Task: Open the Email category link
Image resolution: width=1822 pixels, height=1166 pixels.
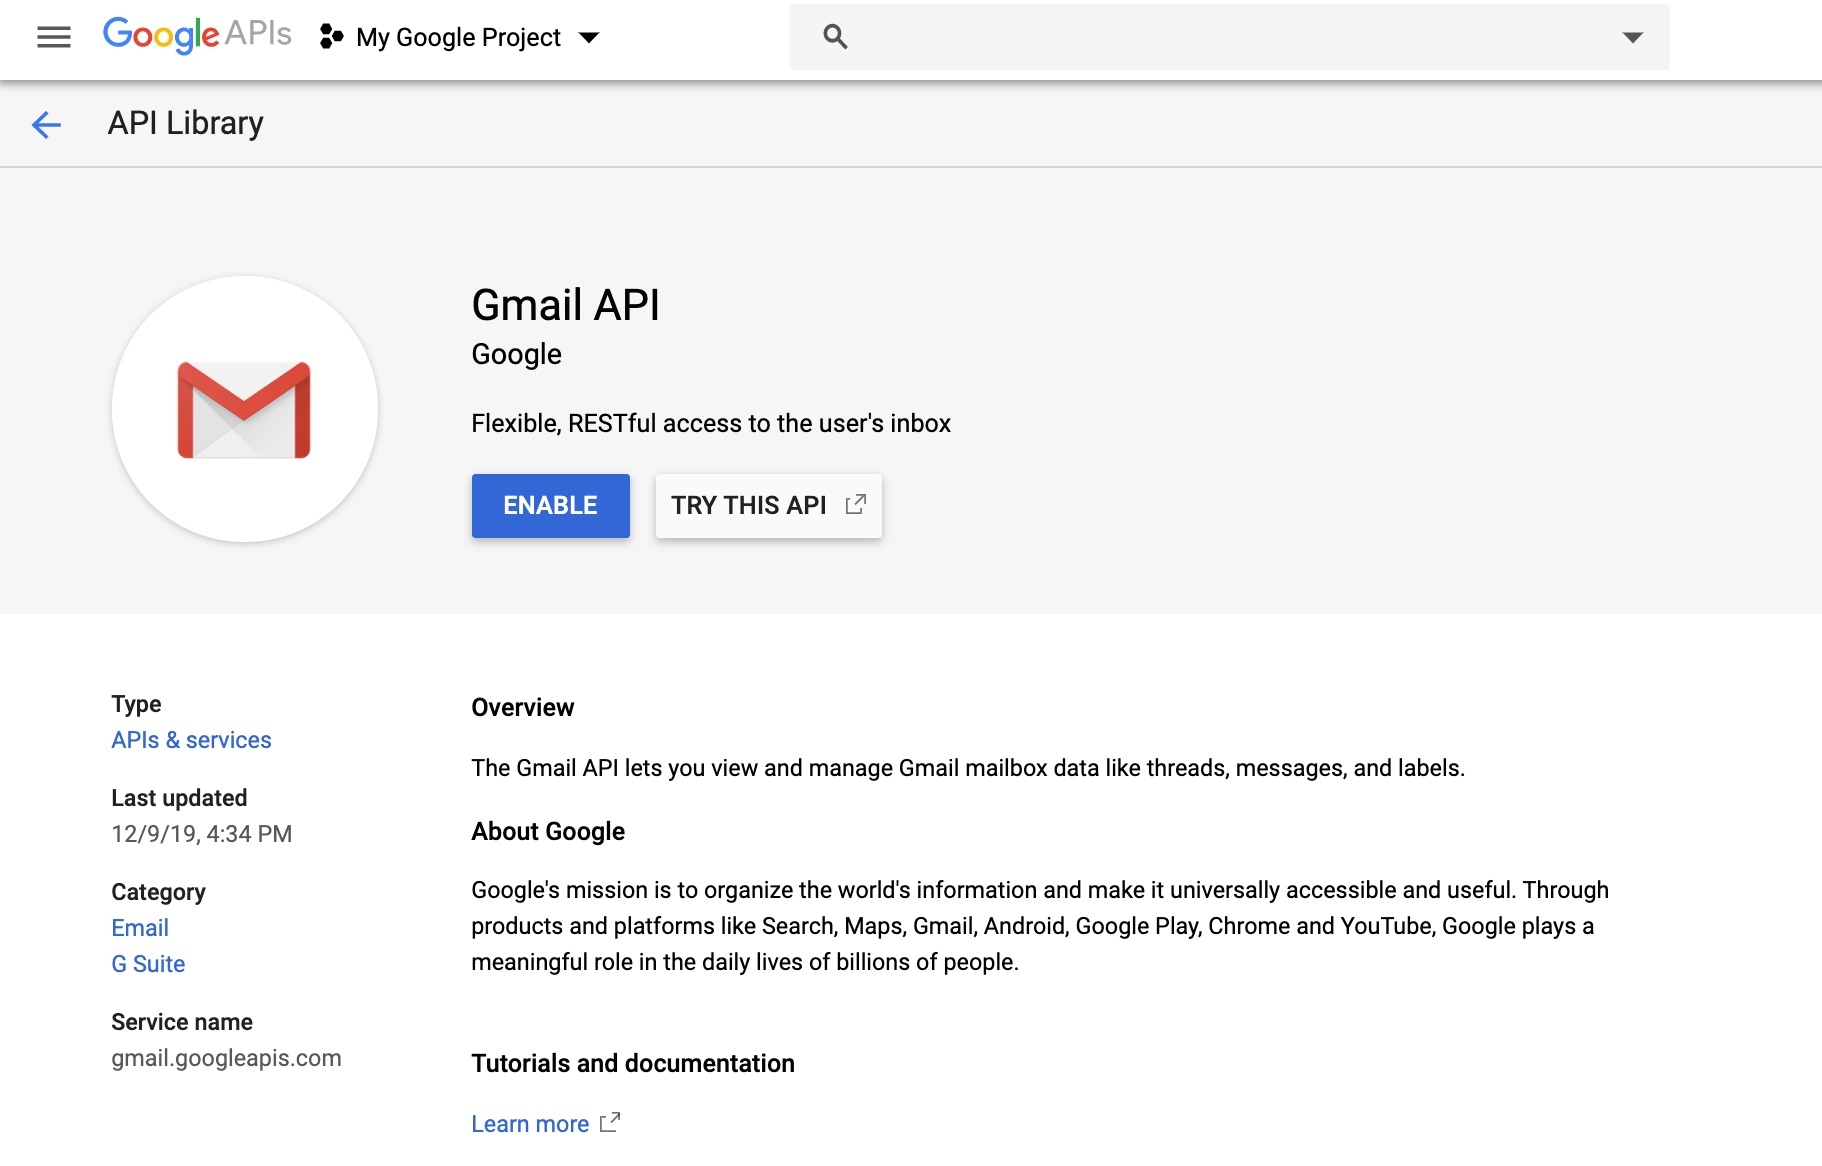Action: [140, 928]
